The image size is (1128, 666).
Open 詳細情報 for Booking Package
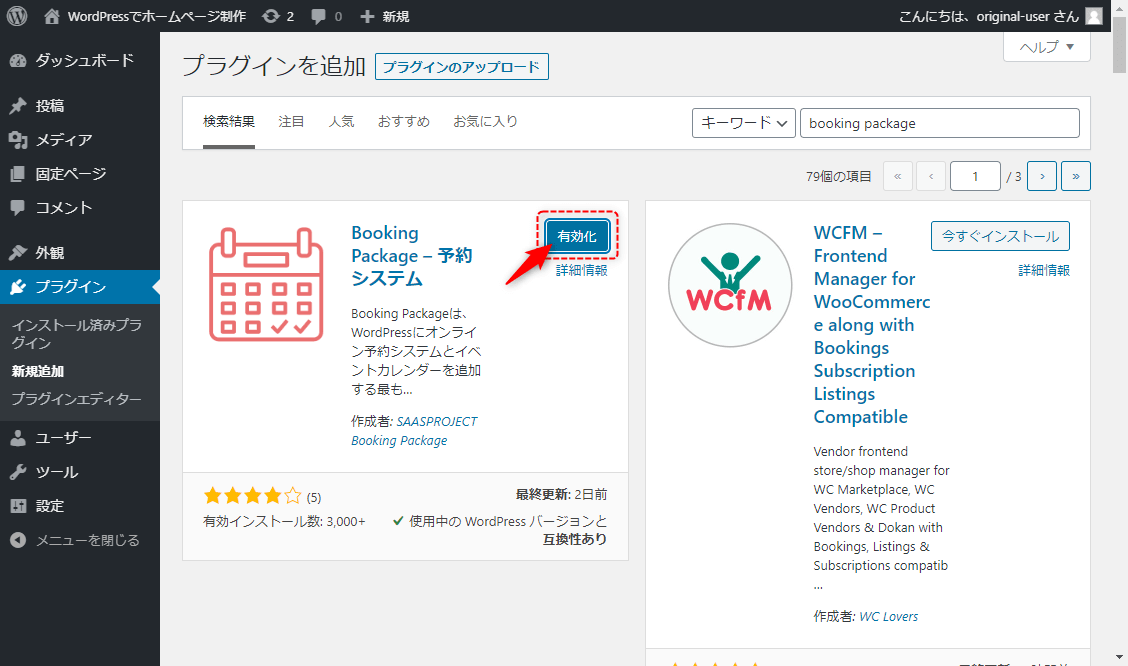click(581, 270)
